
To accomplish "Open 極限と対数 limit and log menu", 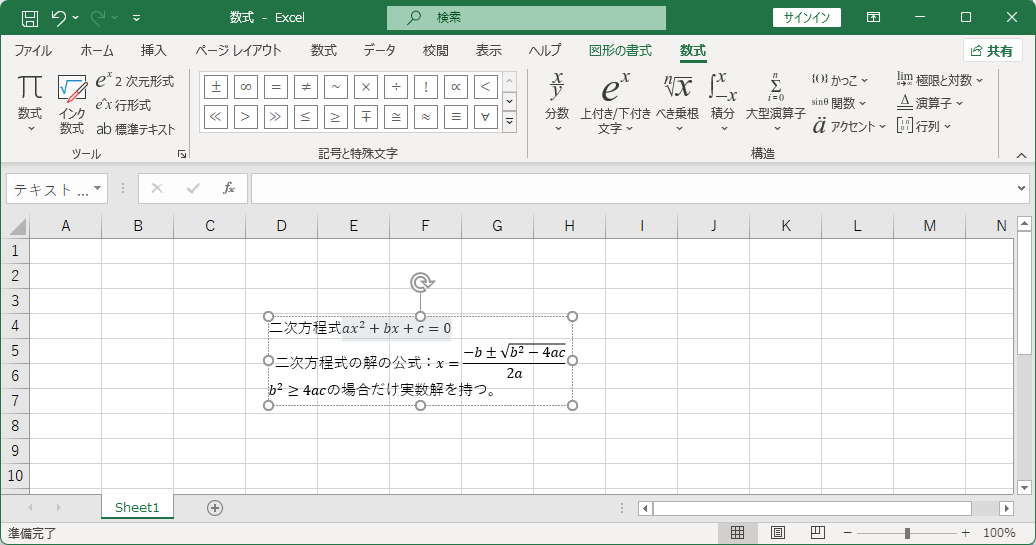I will (940, 80).
